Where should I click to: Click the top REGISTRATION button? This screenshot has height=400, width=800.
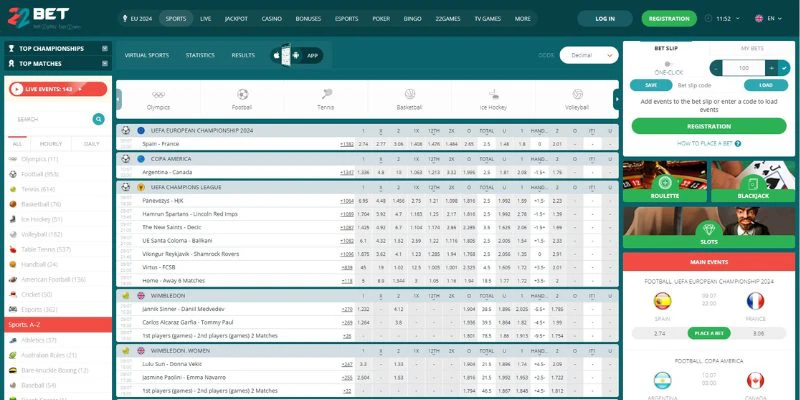pyautogui.click(x=669, y=18)
